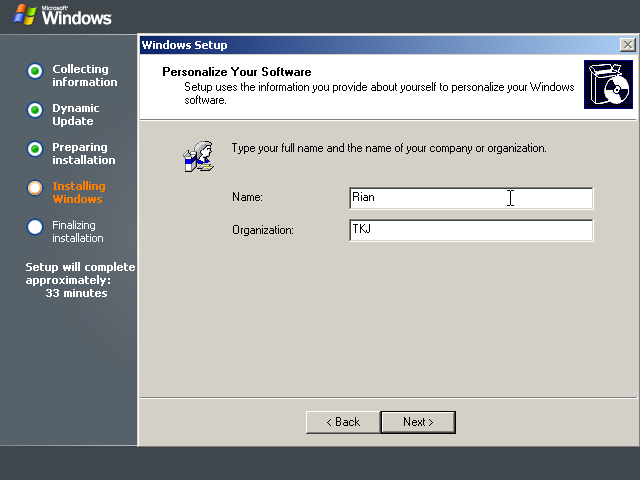Click the Type your full name instruction text
640x480 pixels.
[389, 148]
